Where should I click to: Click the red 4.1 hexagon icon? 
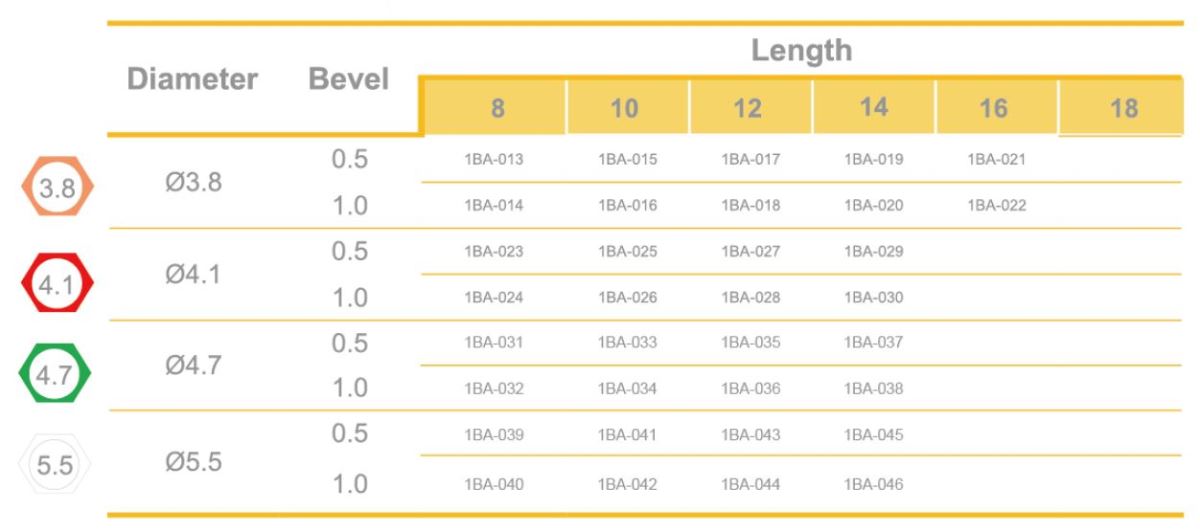pyautogui.click(x=57, y=284)
